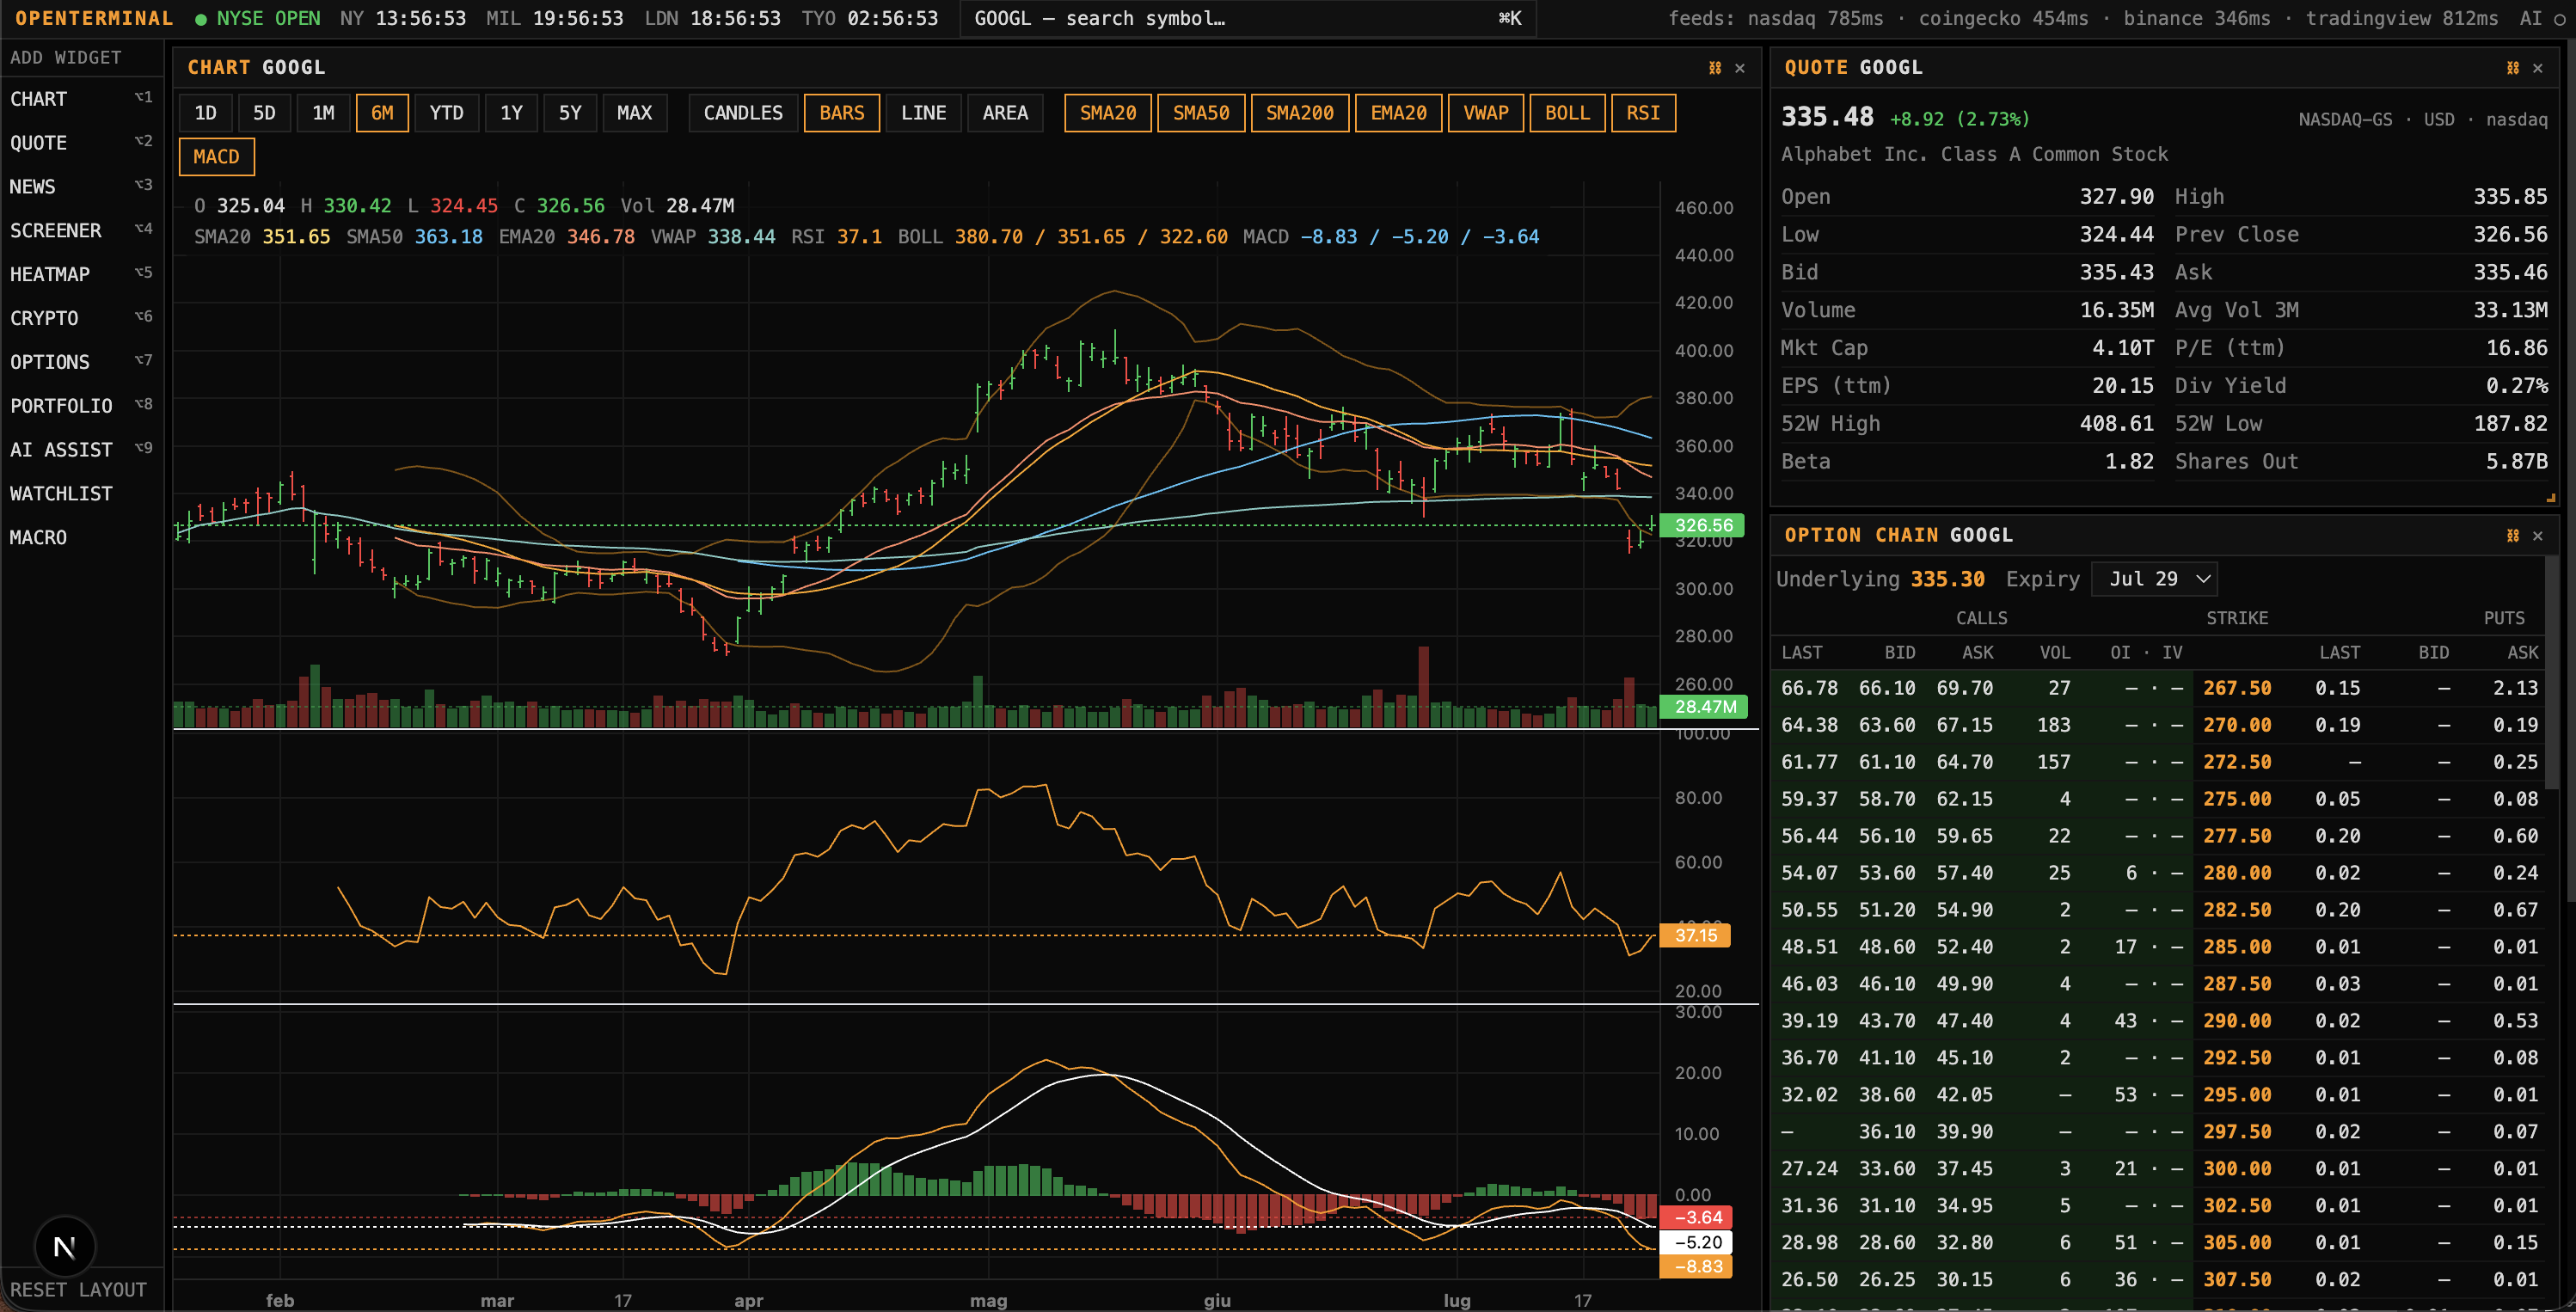Close the CHART GOOGL widget
Screen dimensions: 2576x1312
(x=1740, y=68)
